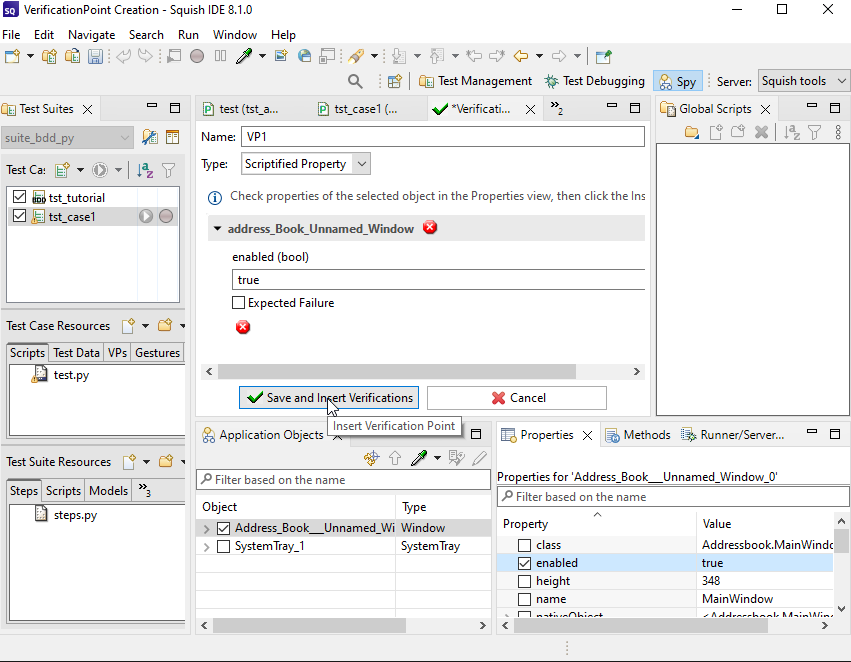851x662 pixels.
Task: Uncheck the enabled property checkbox
Action: [x=524, y=563]
